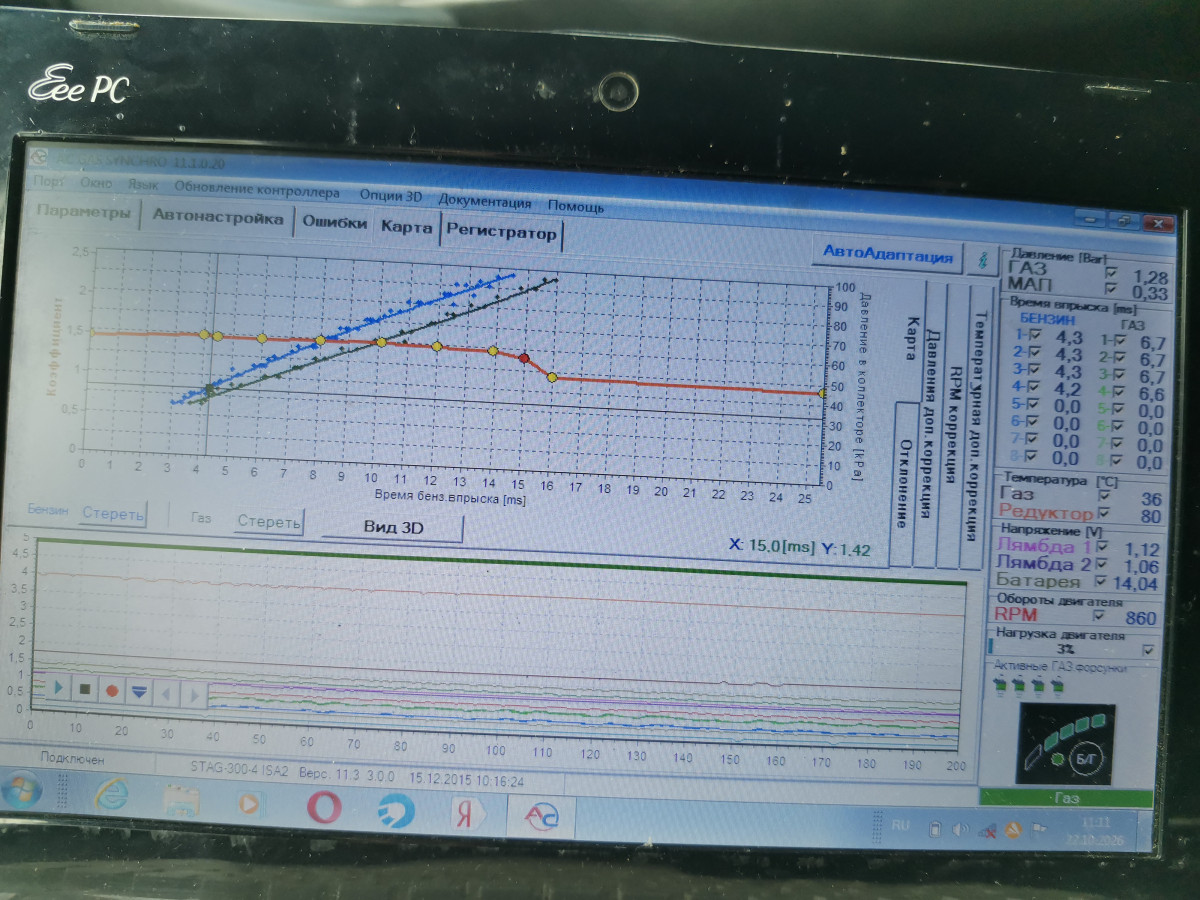The image size is (1200, 900).
Task: Switch to the Автонастройка tab
Action: click(218, 217)
